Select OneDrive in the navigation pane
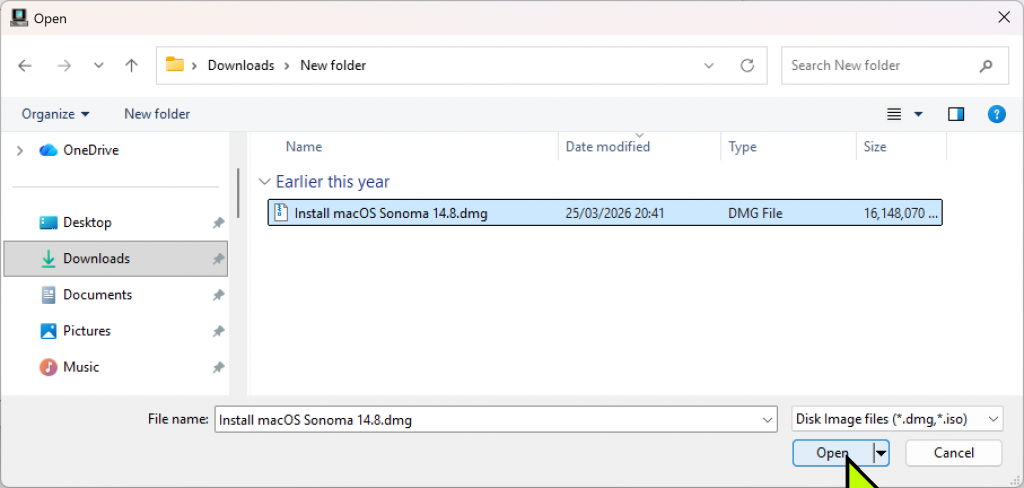The height and width of the screenshot is (488, 1024). tap(91, 150)
